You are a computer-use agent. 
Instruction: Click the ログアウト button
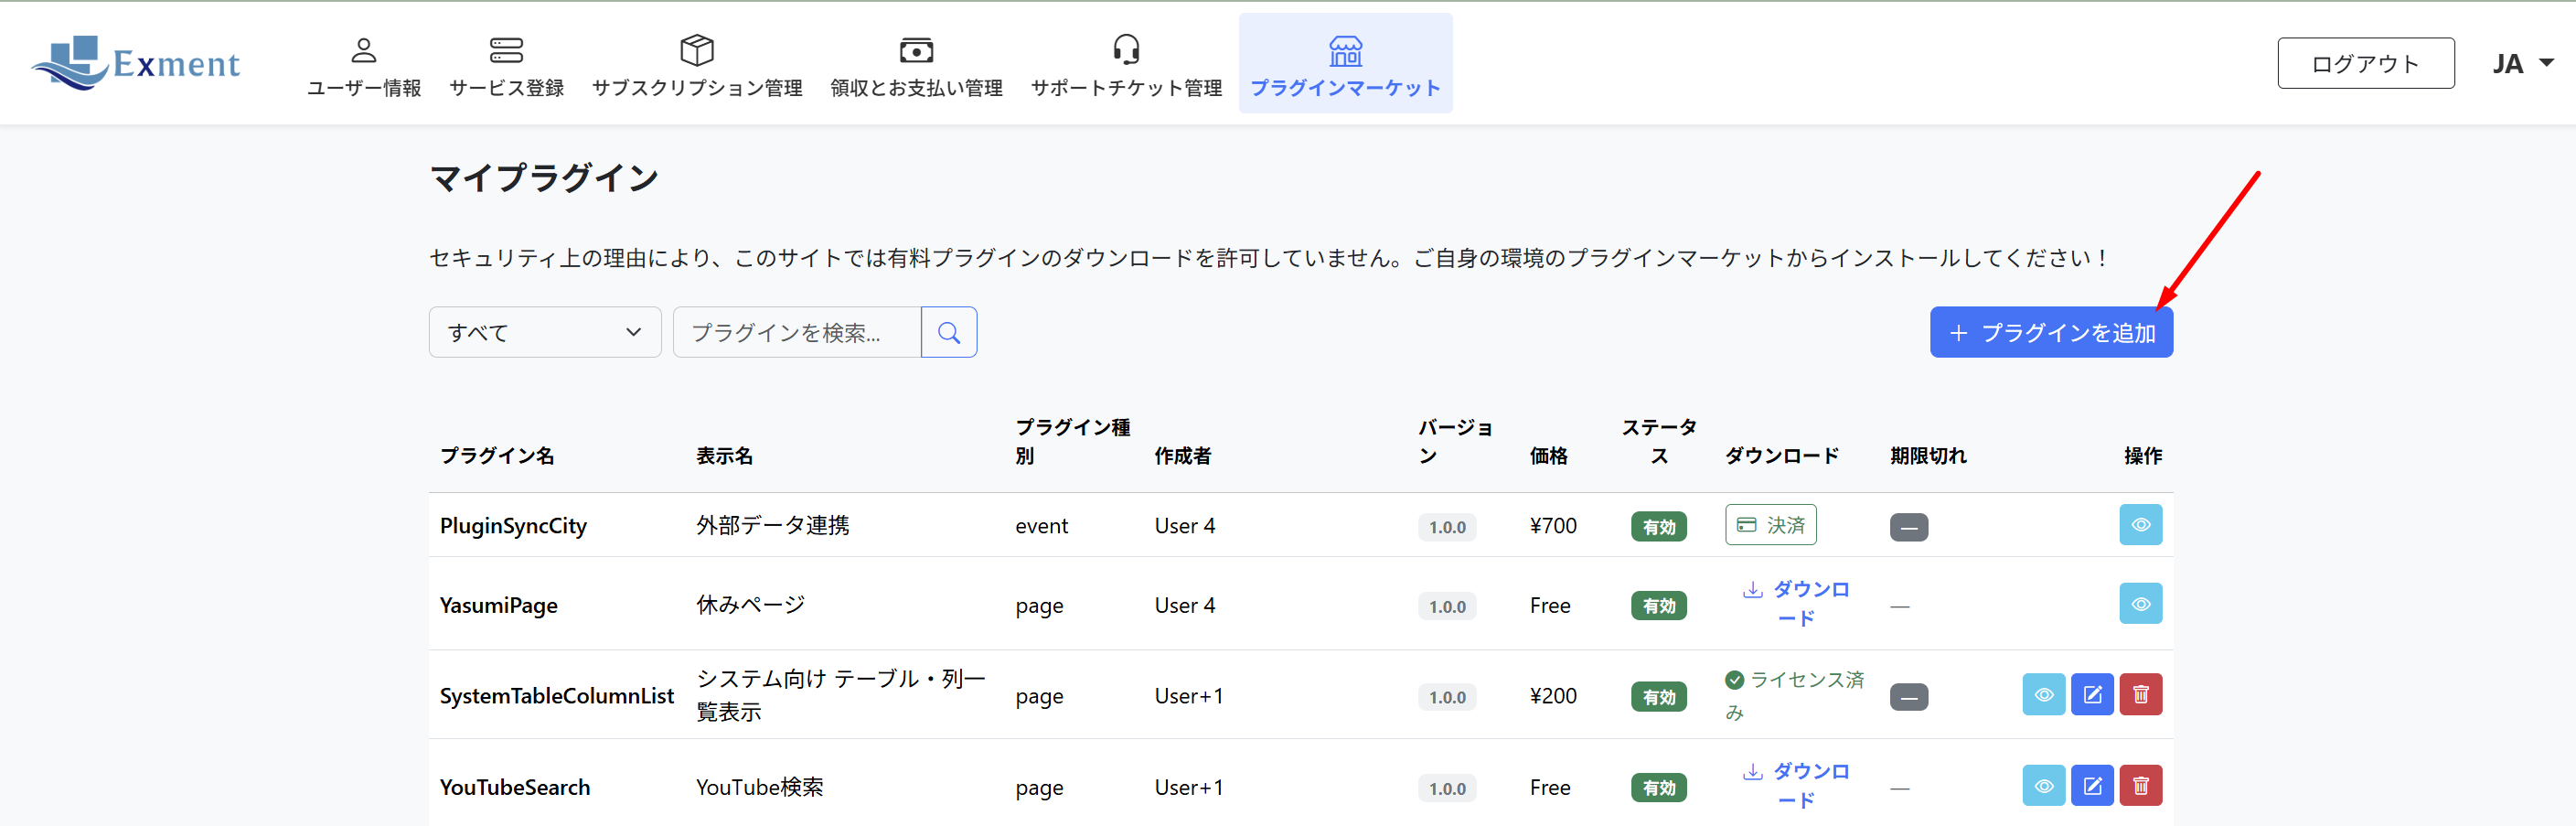(x=2365, y=63)
